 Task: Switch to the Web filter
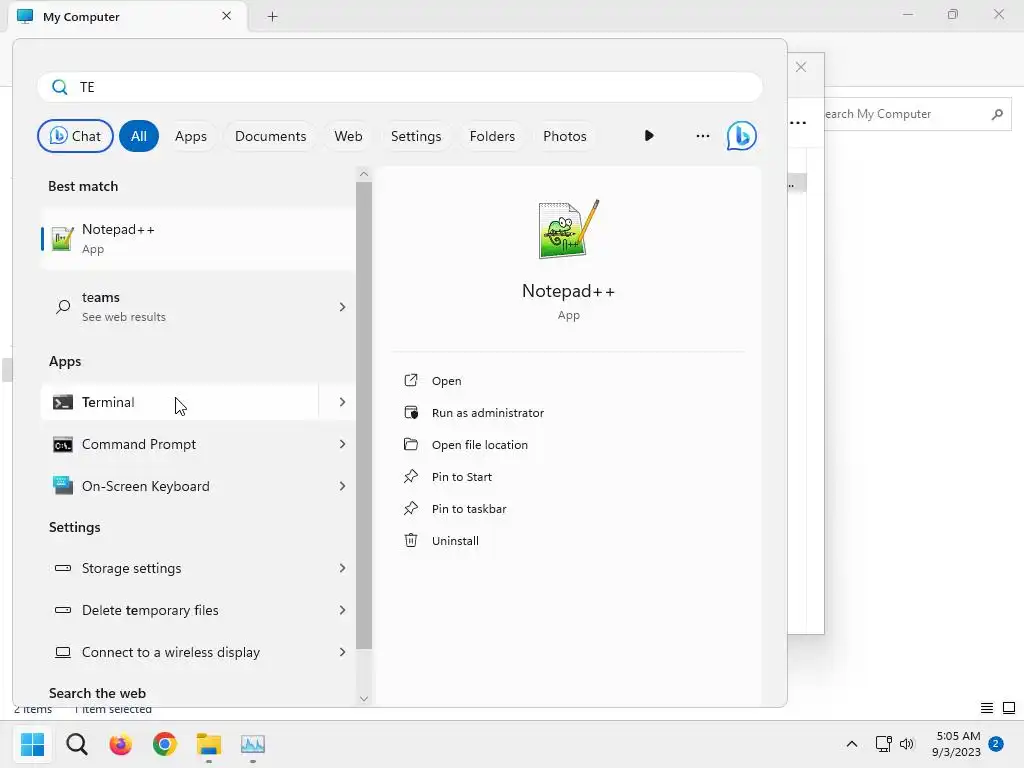[348, 136]
